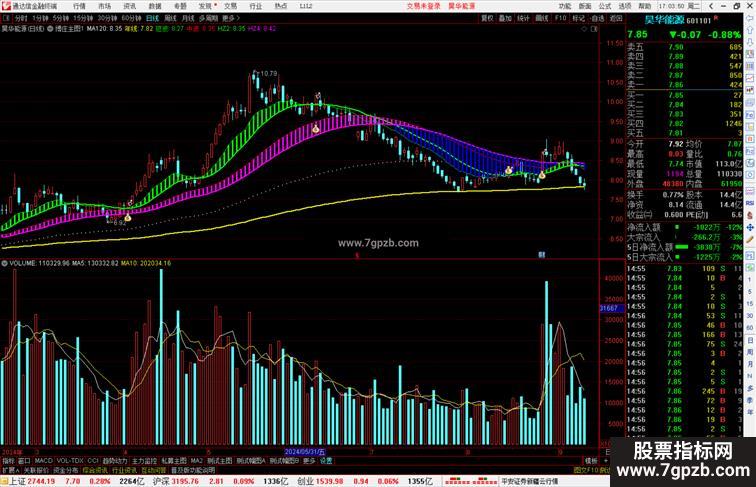Select the MA2 indicator tab
The width and height of the screenshot is (756, 487).
click(x=197, y=461)
